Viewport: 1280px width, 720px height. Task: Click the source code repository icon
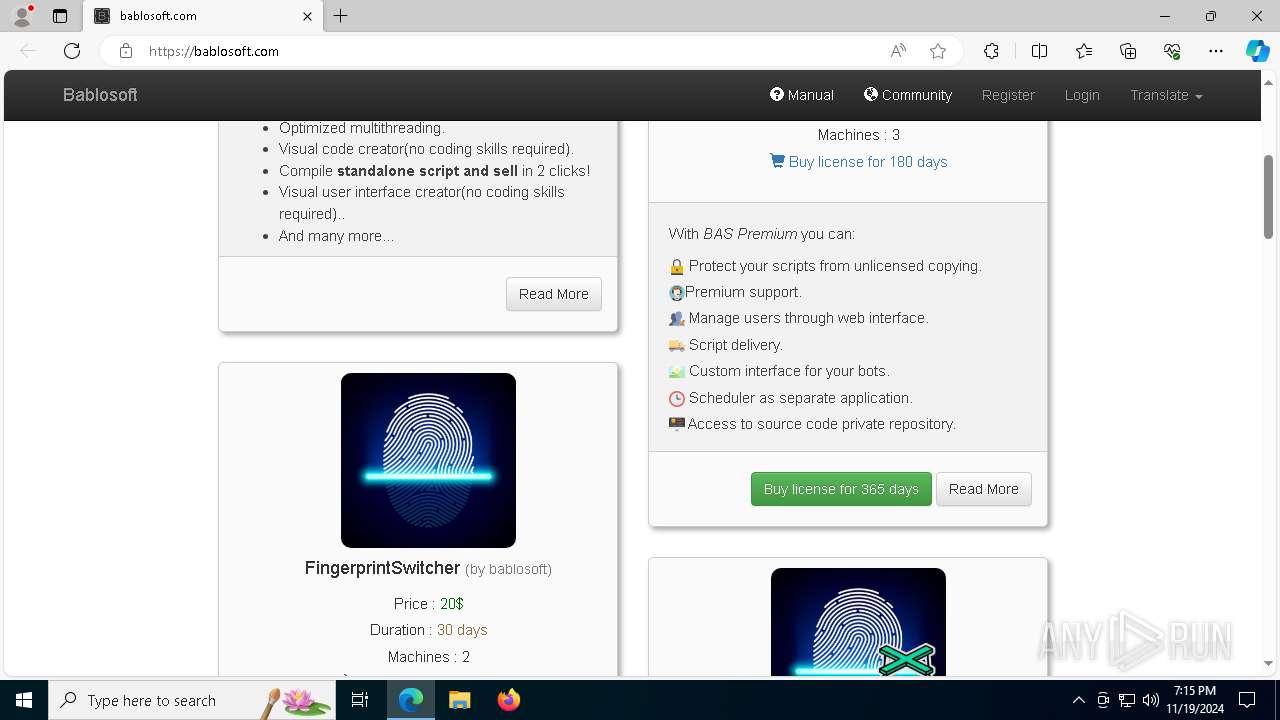pos(677,424)
